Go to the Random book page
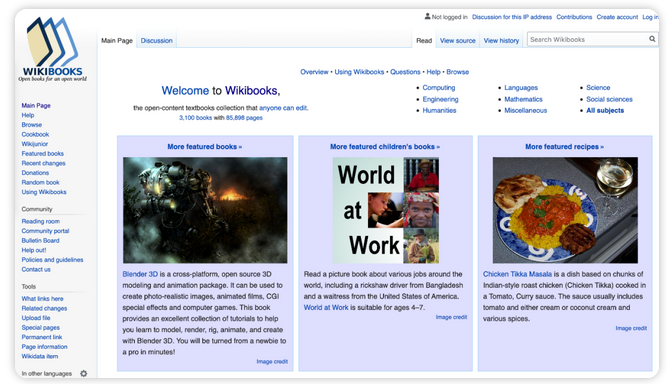667x384 pixels. [40, 182]
